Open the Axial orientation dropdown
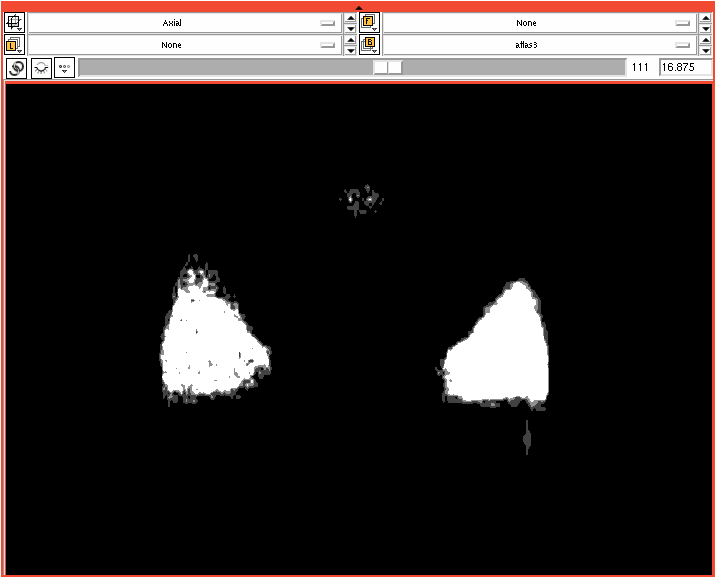 click(x=185, y=23)
